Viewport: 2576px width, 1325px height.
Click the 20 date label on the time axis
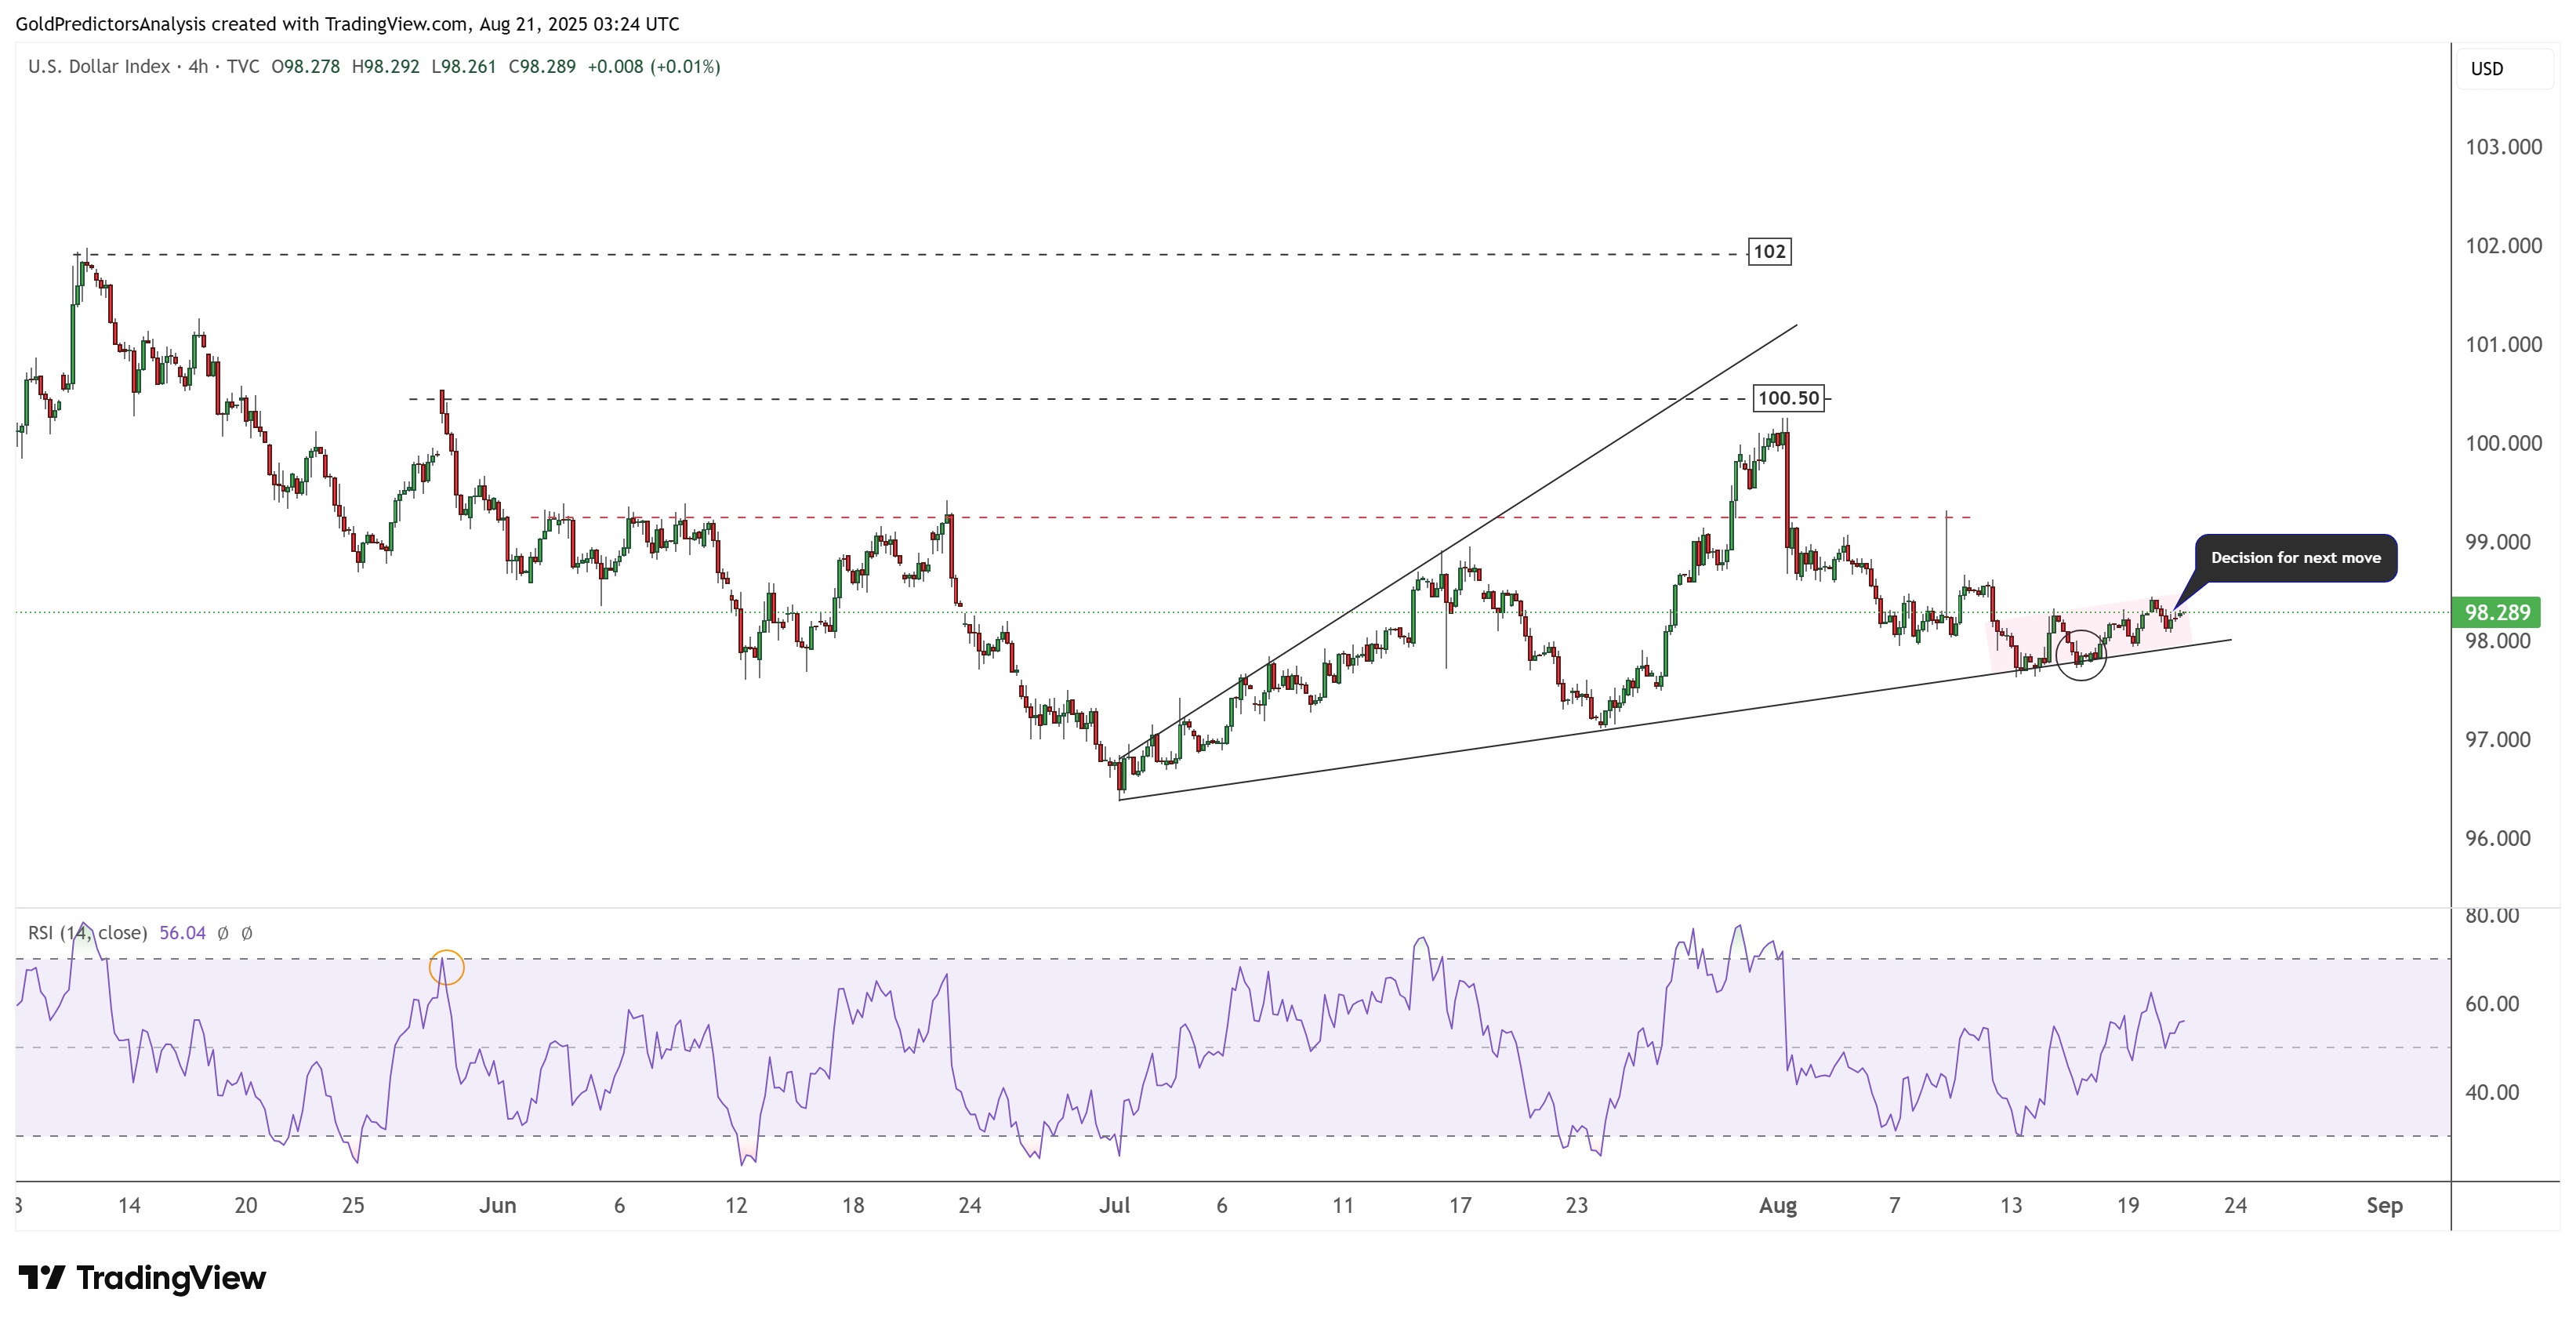(246, 1206)
